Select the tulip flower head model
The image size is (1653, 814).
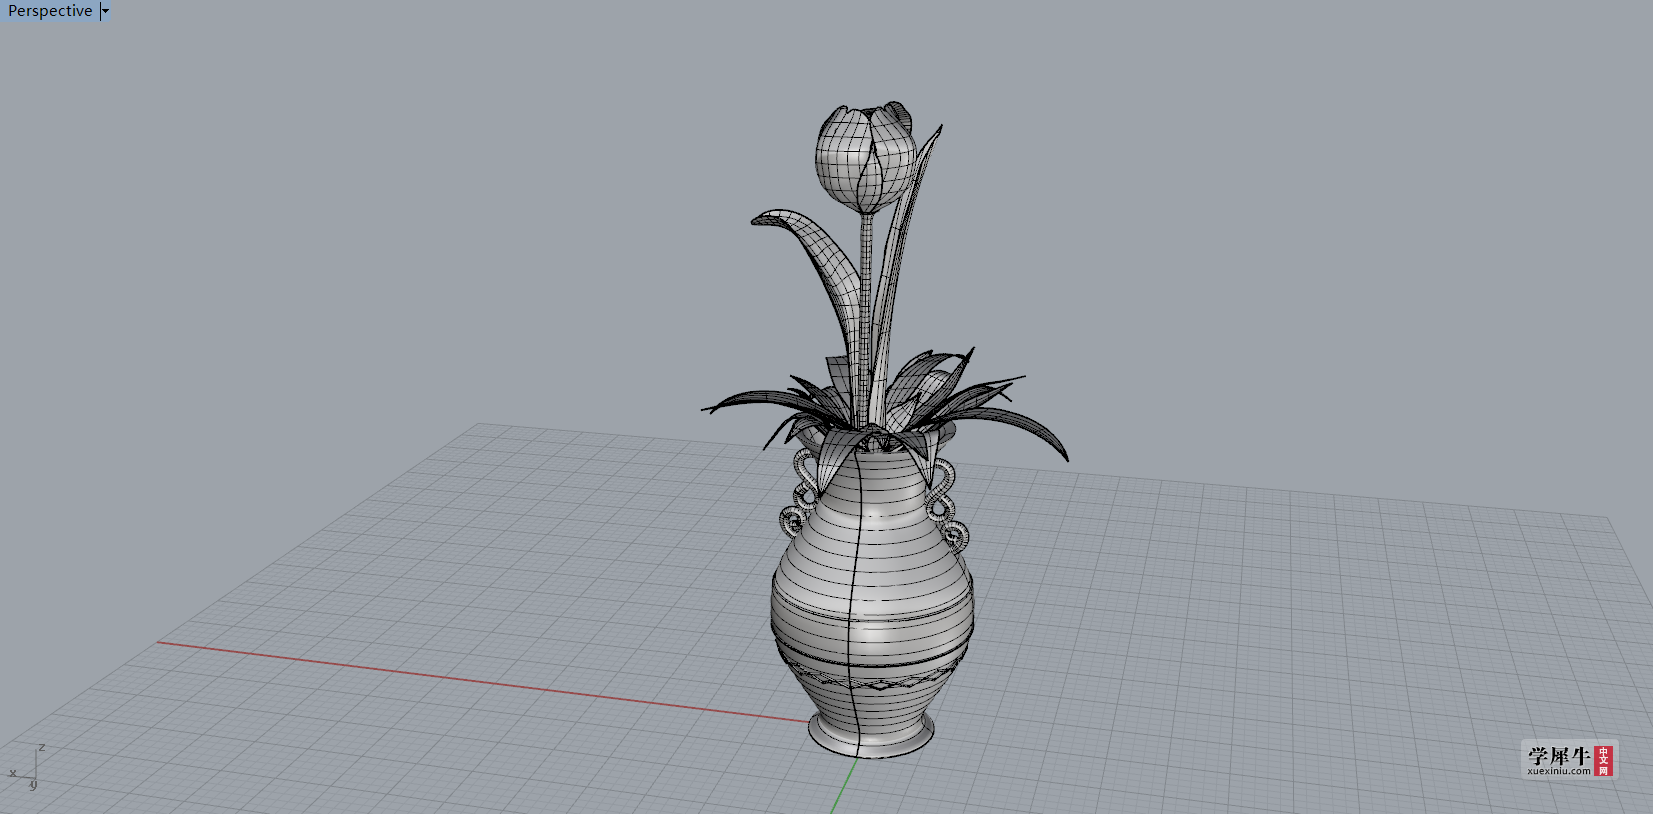pyautogui.click(x=866, y=157)
